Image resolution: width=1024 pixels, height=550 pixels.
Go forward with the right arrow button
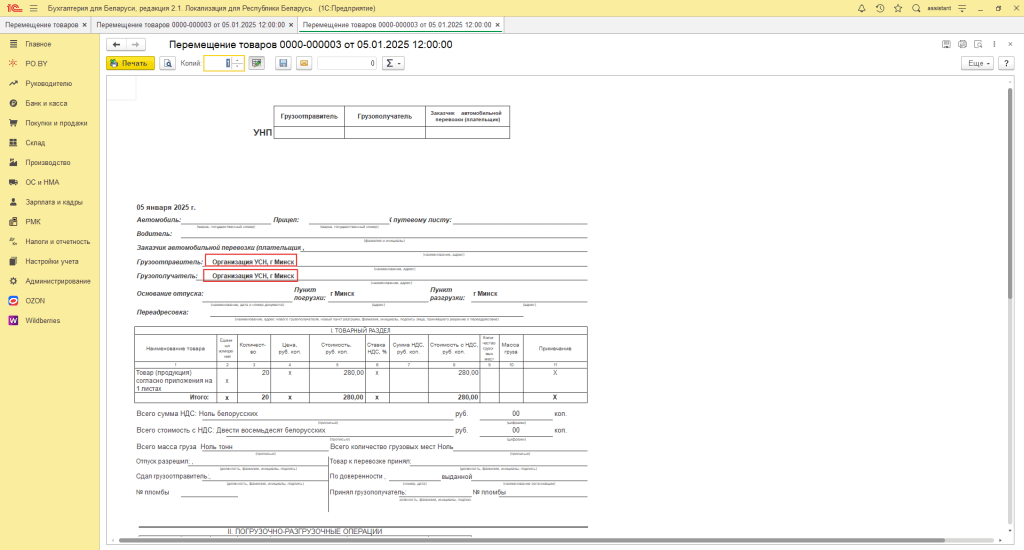(x=135, y=44)
